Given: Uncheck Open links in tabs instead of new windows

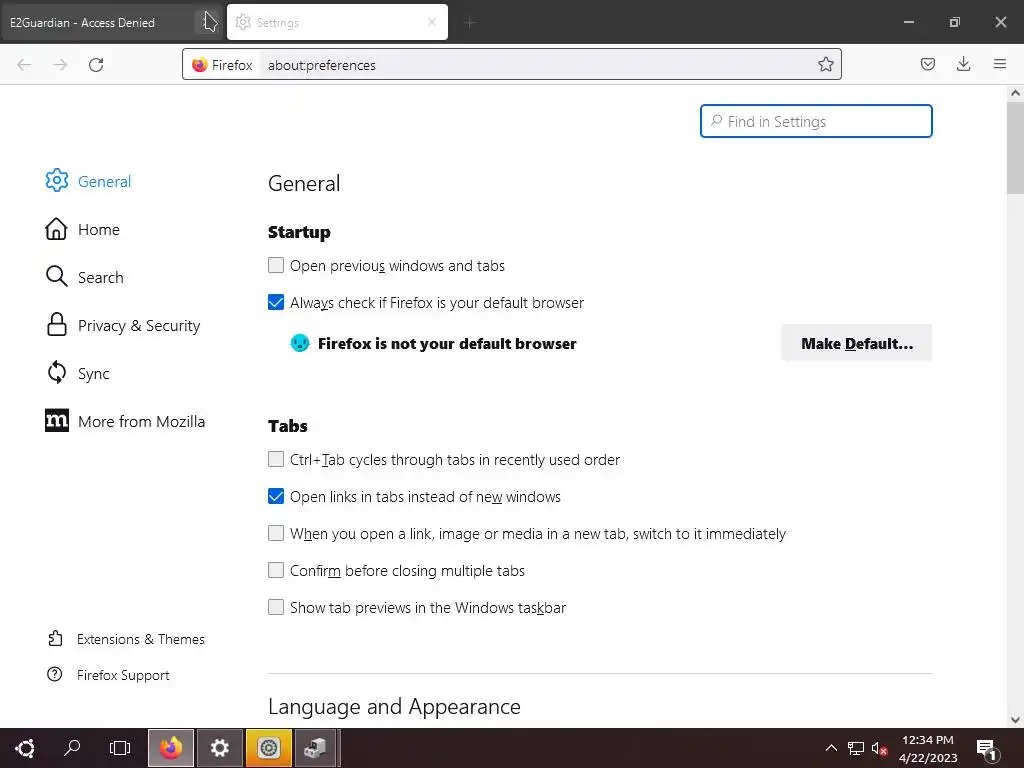Looking at the screenshot, I should tap(276, 496).
